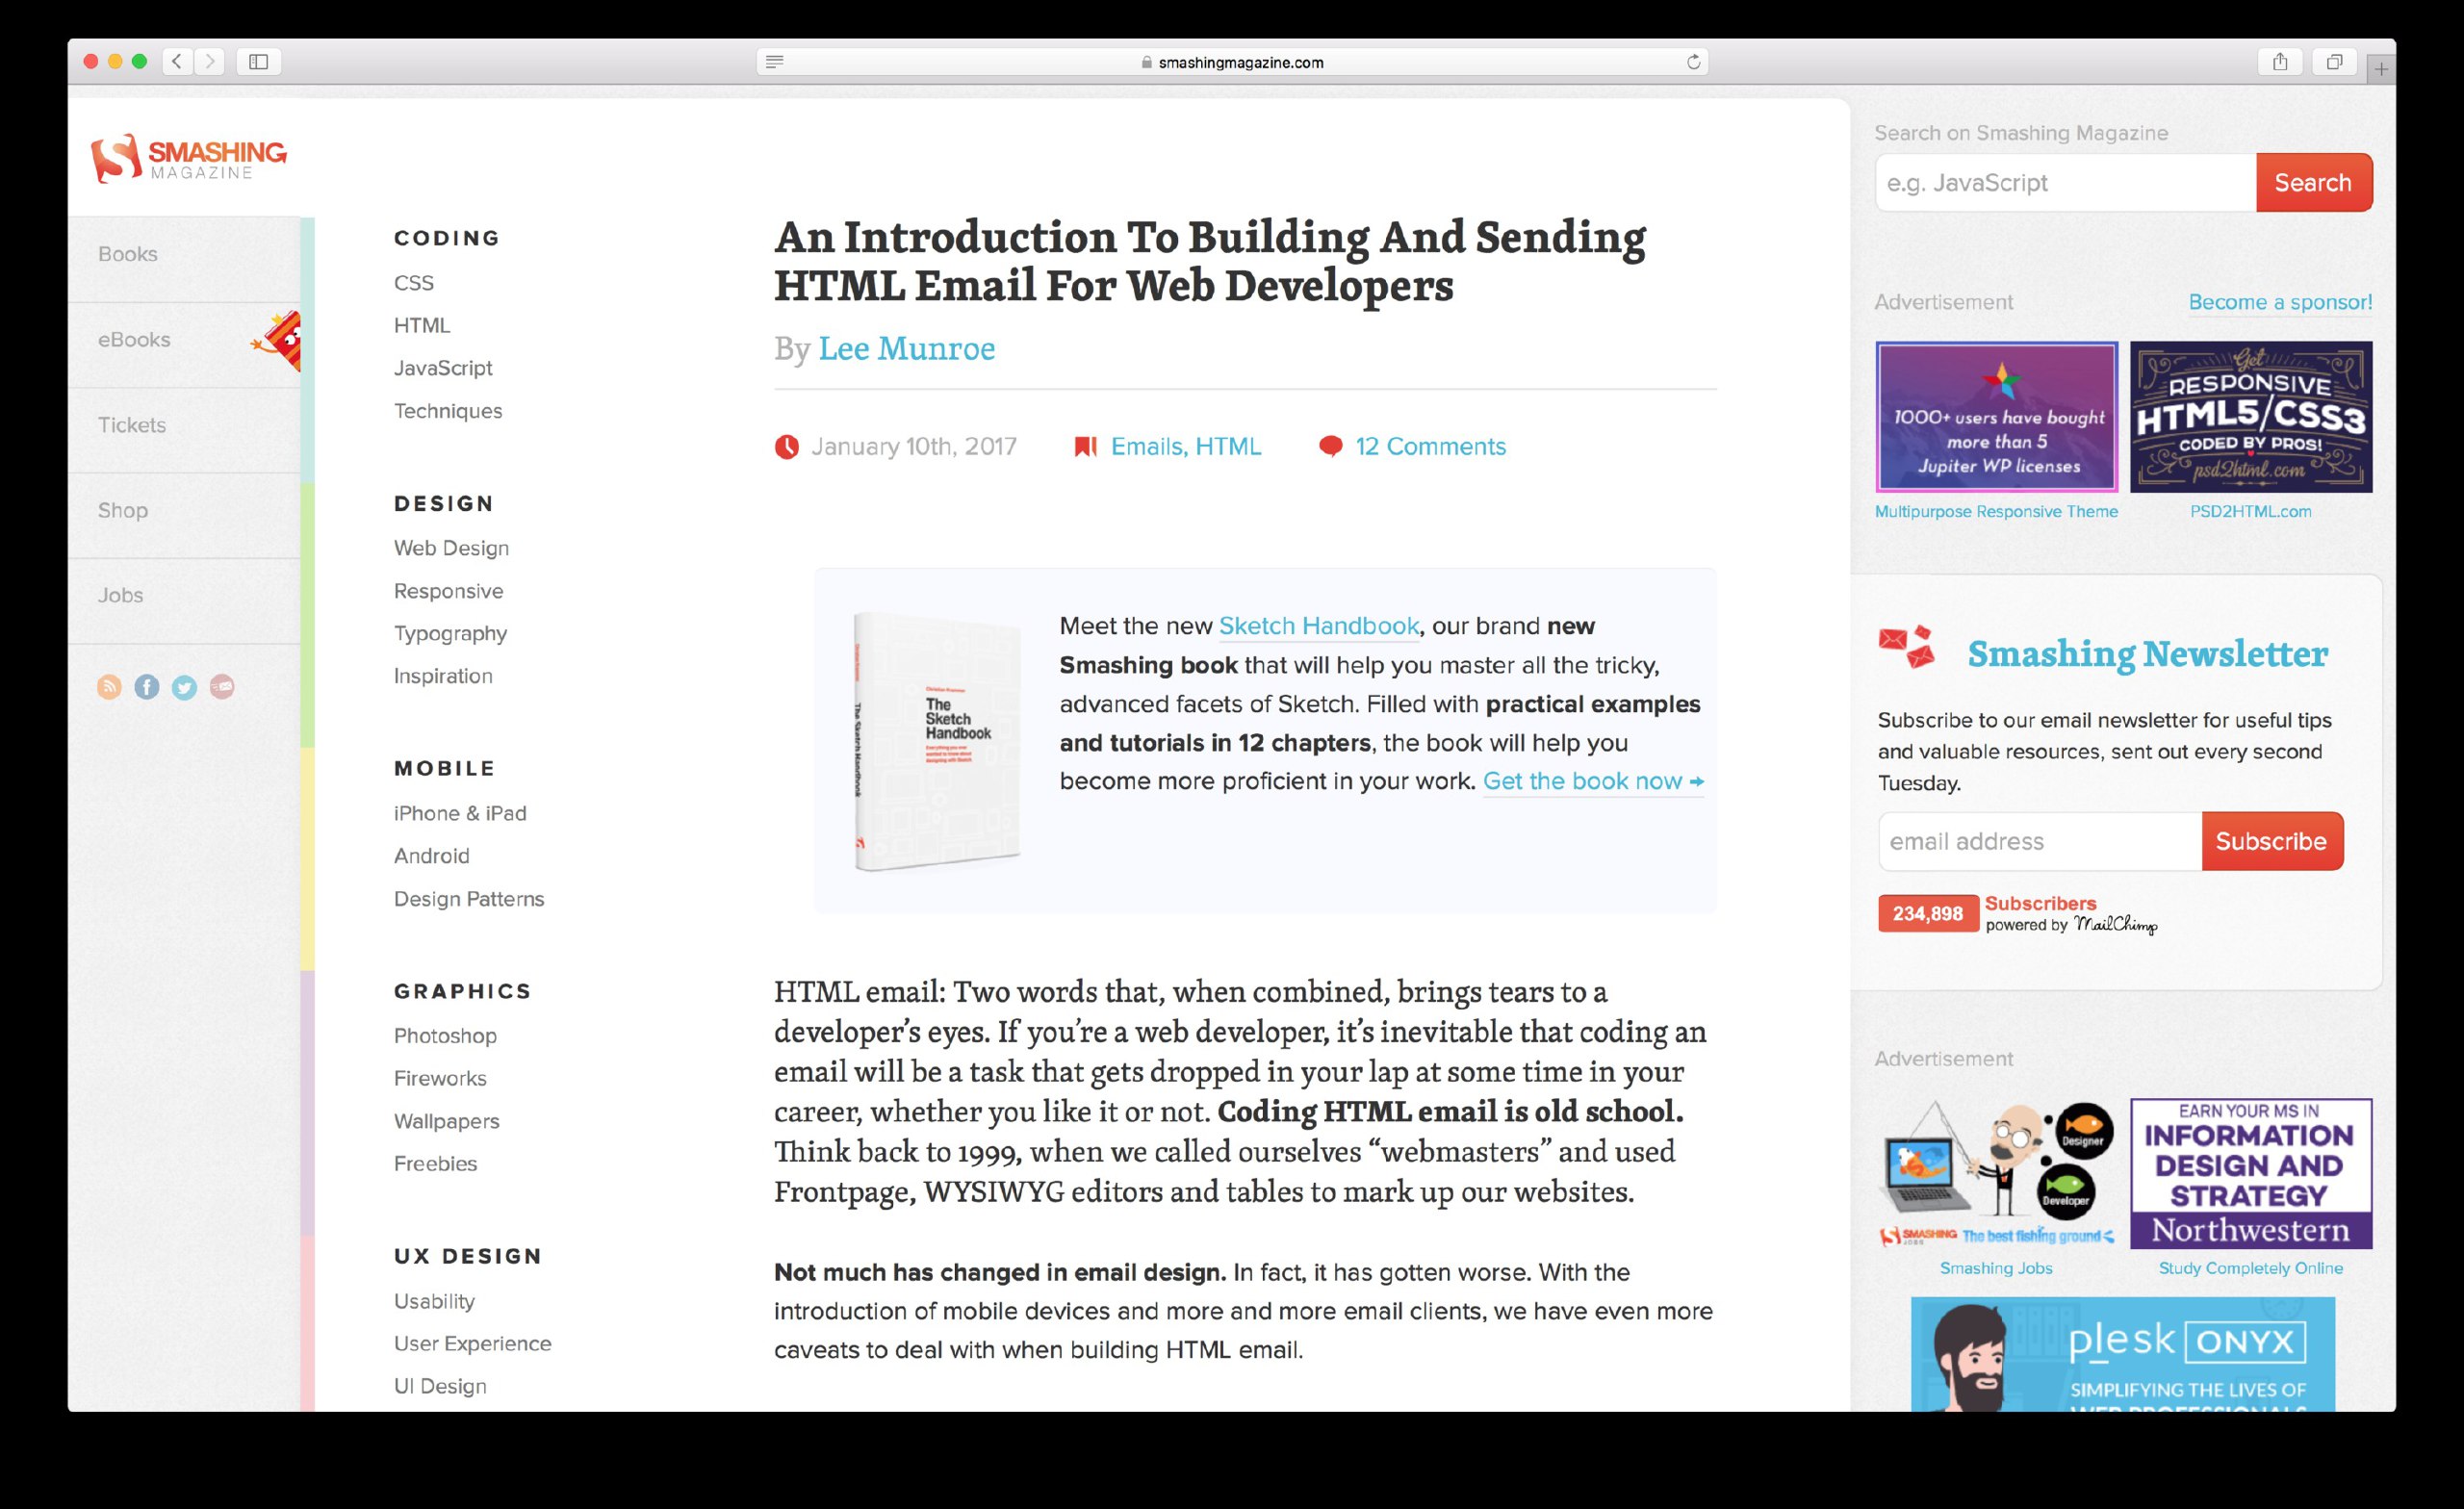Viewport: 2464px width, 1509px height.
Task: Click the 234,898 subscribers badge
Action: pos(1928,914)
